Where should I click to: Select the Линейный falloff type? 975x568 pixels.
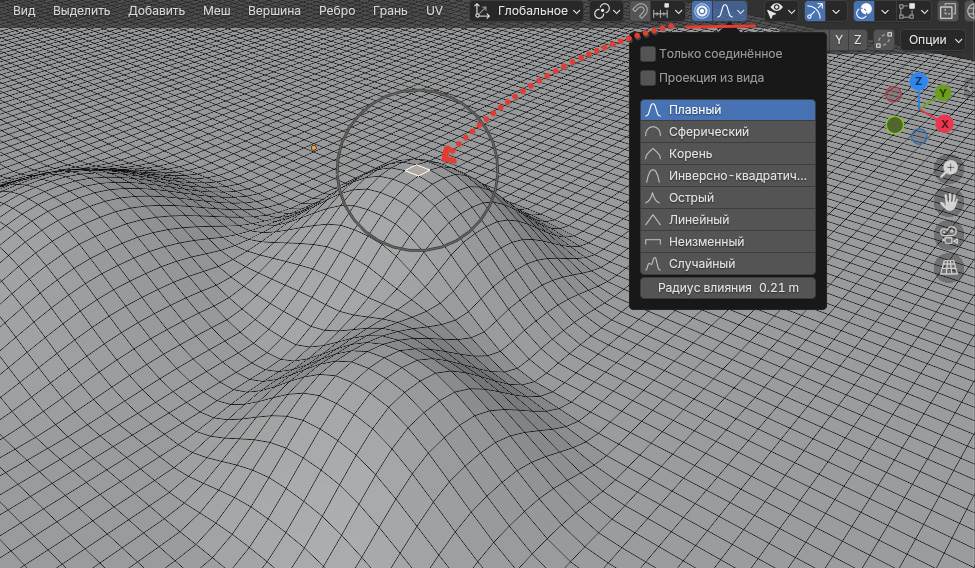(x=728, y=220)
